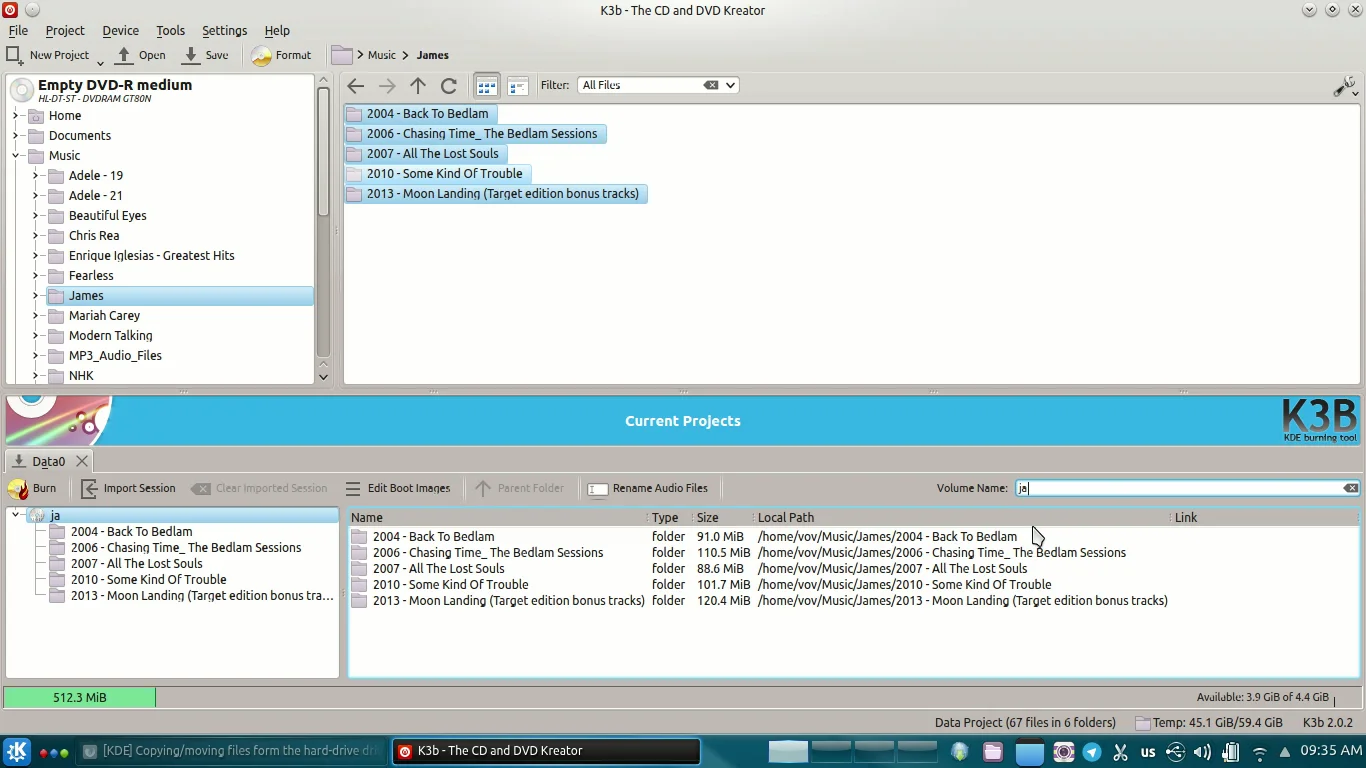
Task: Click the Open project toolbar button
Action: point(141,55)
